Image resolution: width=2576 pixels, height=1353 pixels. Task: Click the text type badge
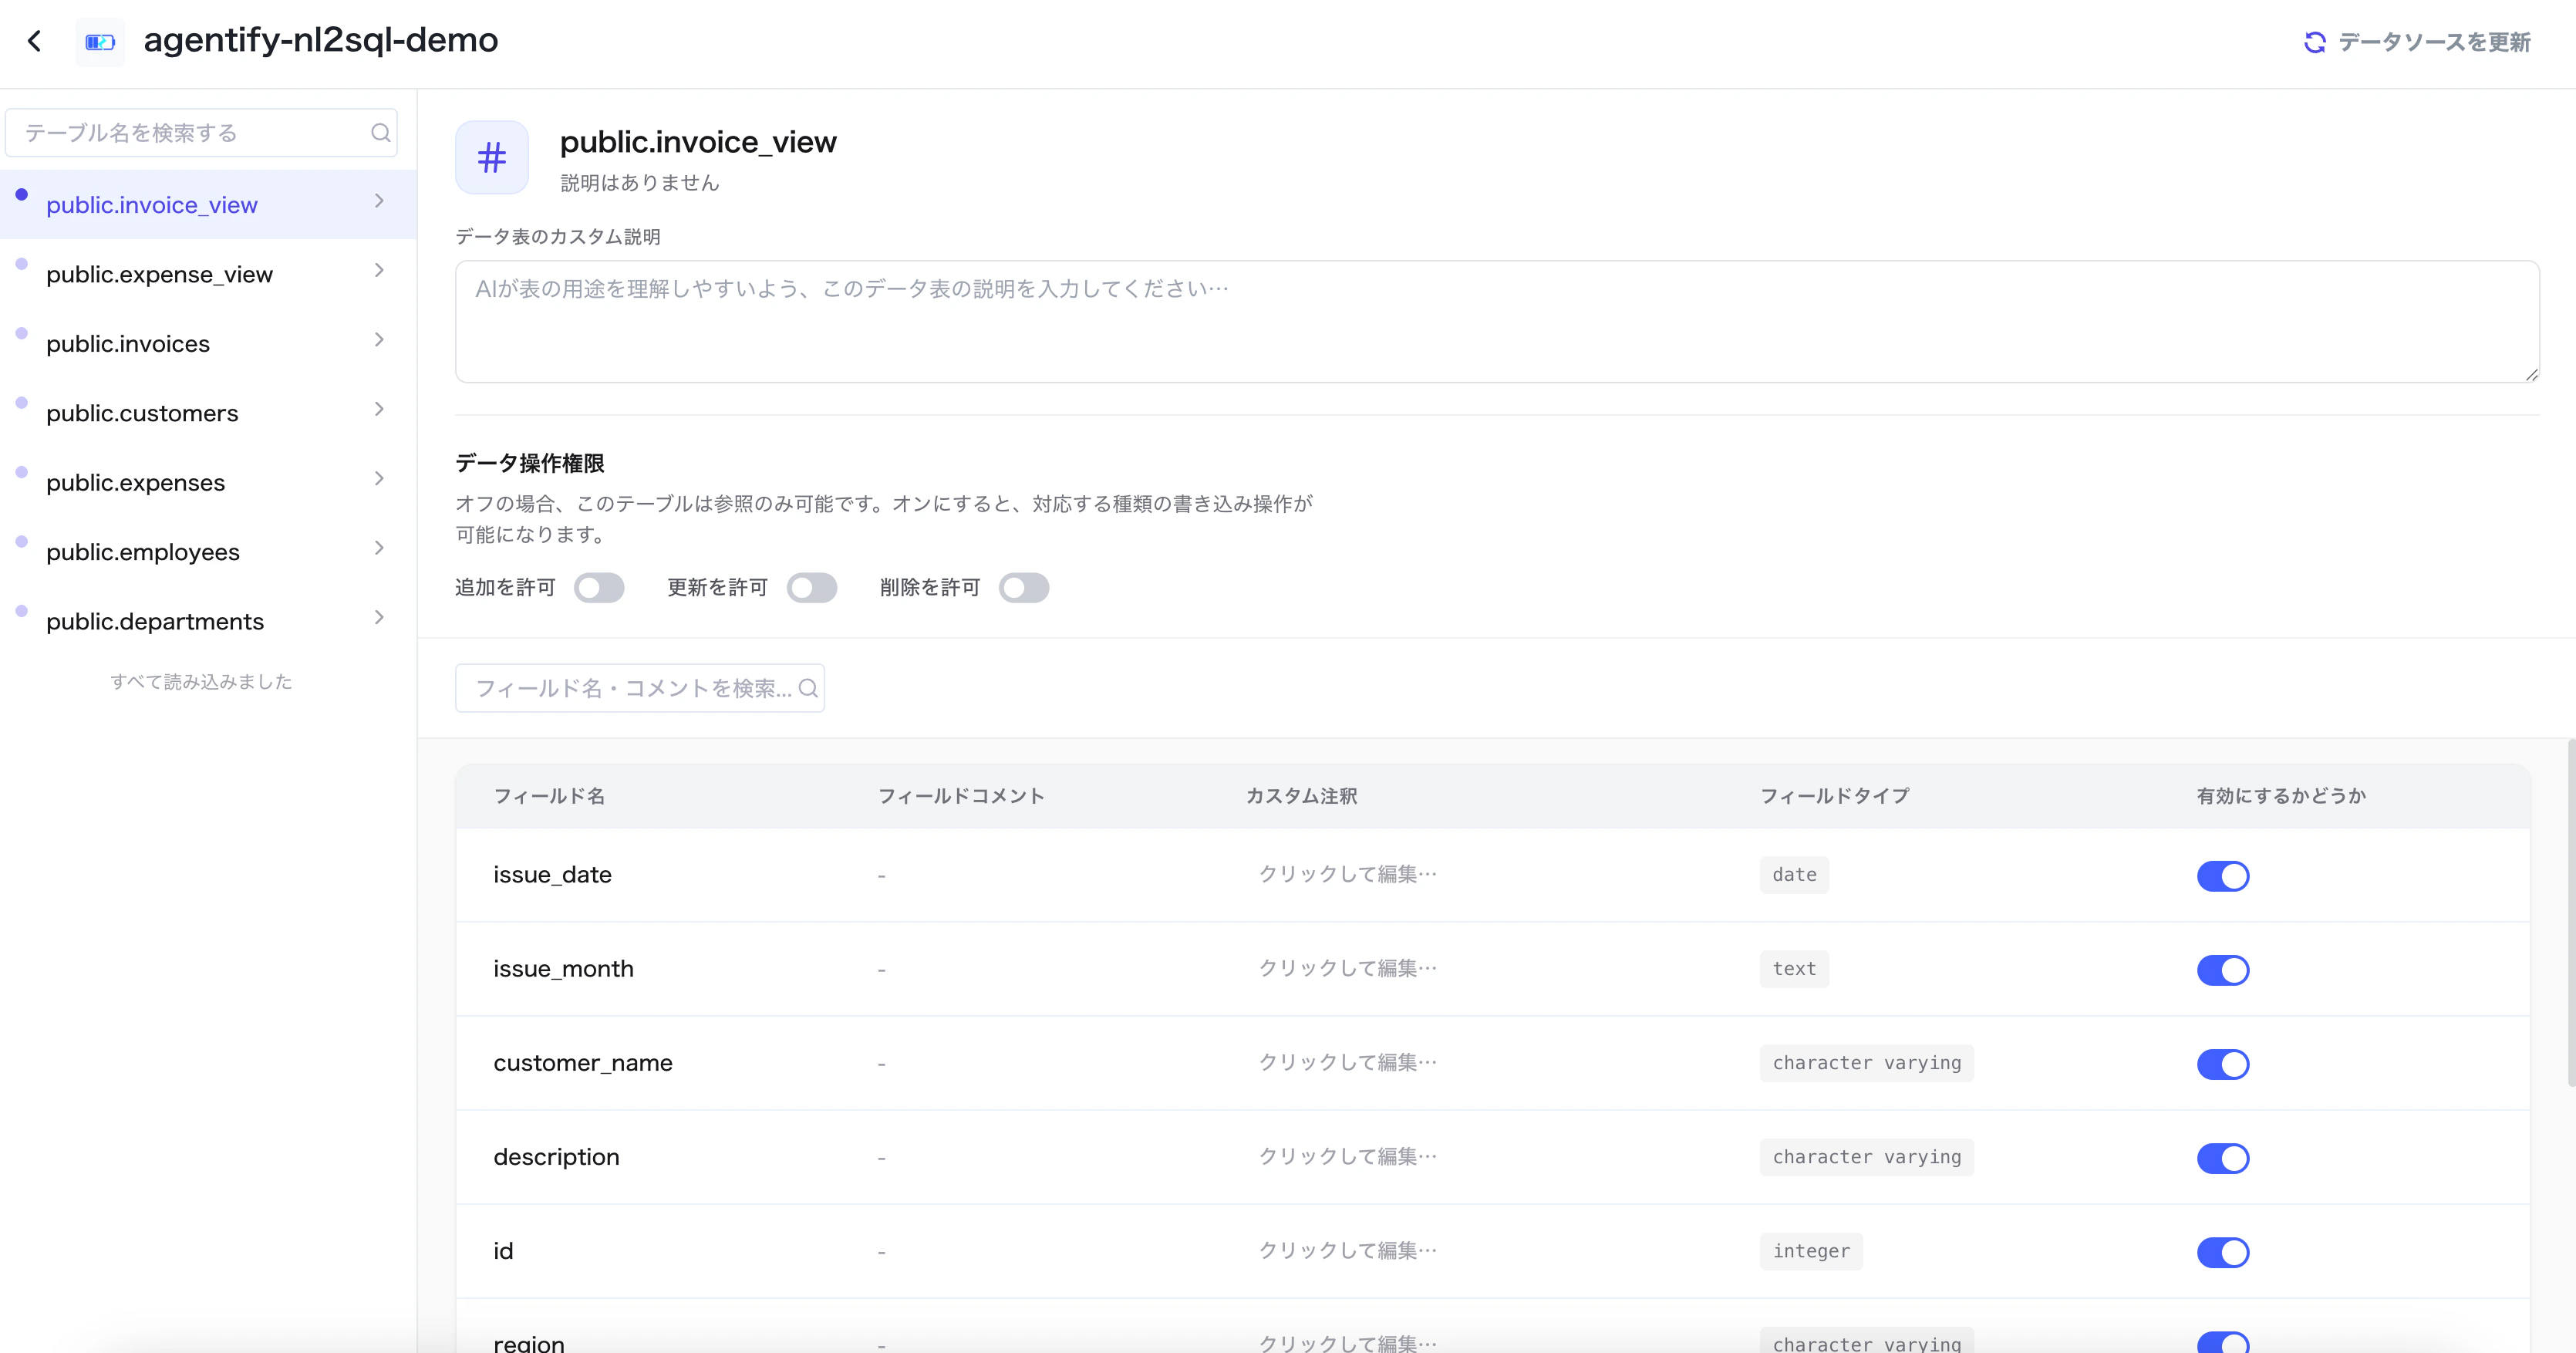point(1794,969)
